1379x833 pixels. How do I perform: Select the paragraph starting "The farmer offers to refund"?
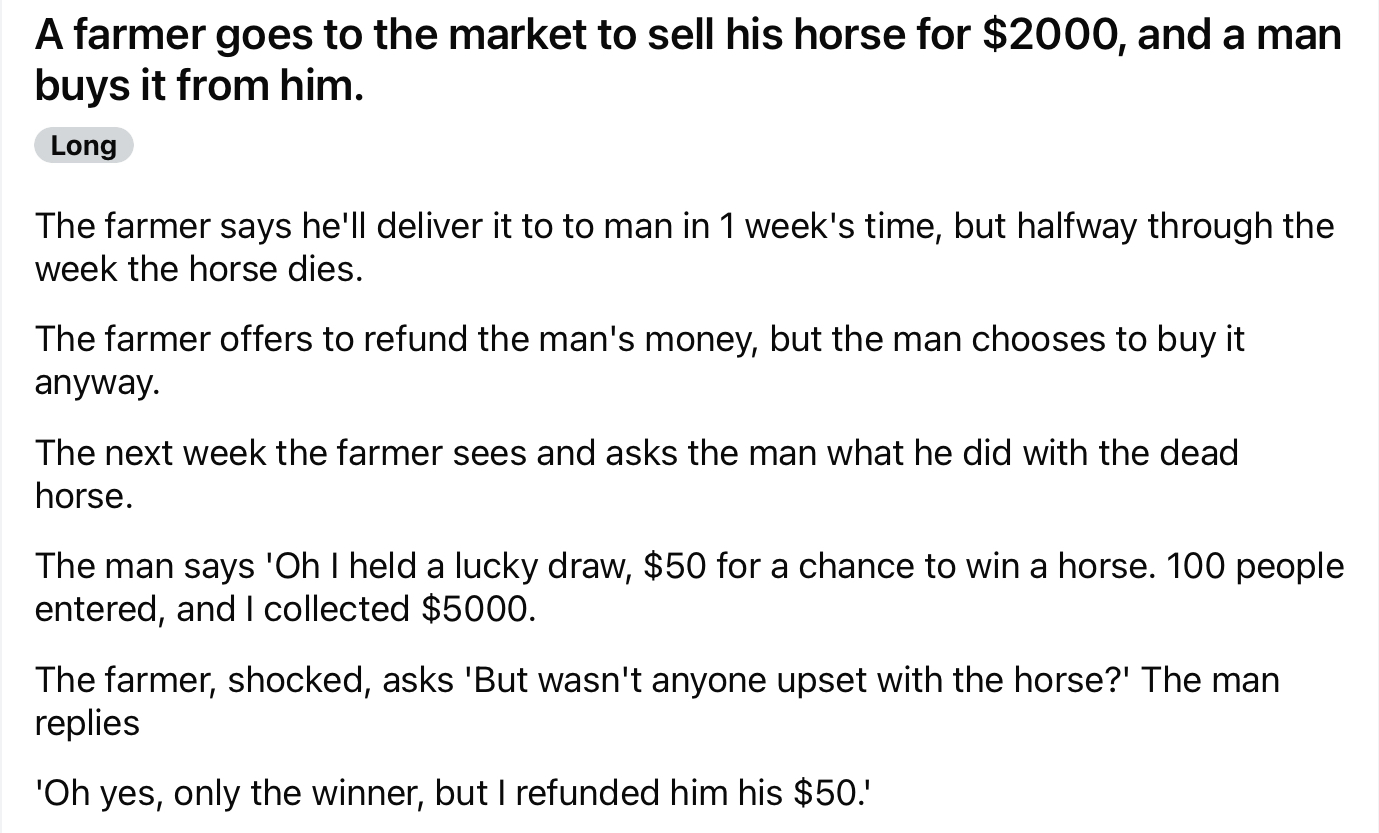click(x=640, y=360)
